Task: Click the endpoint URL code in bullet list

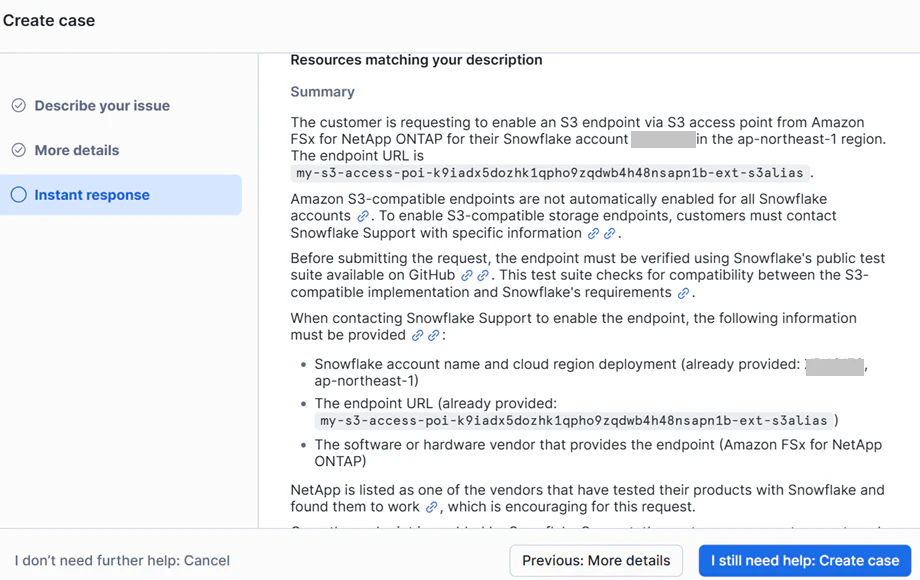Action: click(x=574, y=421)
